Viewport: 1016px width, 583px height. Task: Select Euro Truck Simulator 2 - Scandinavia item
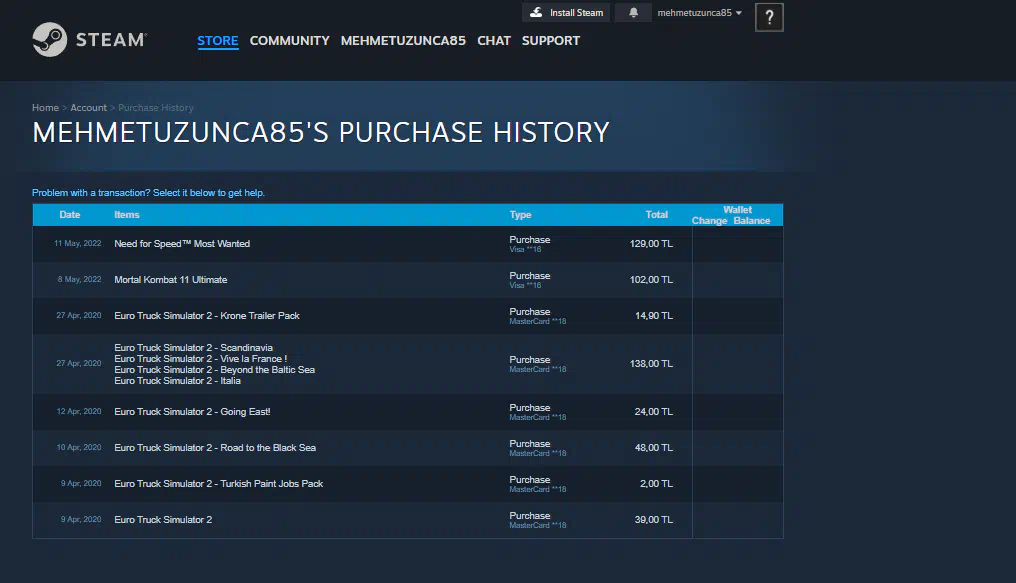193,348
